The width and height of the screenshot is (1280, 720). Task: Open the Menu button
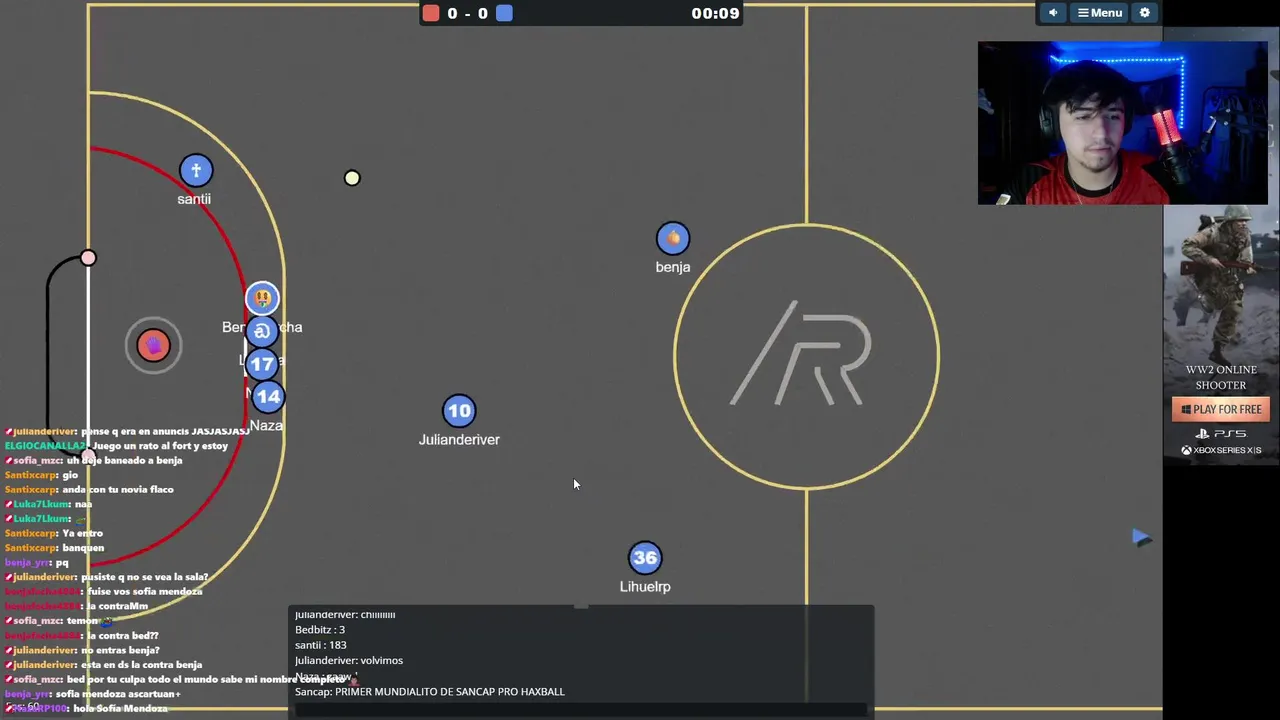click(x=1099, y=13)
